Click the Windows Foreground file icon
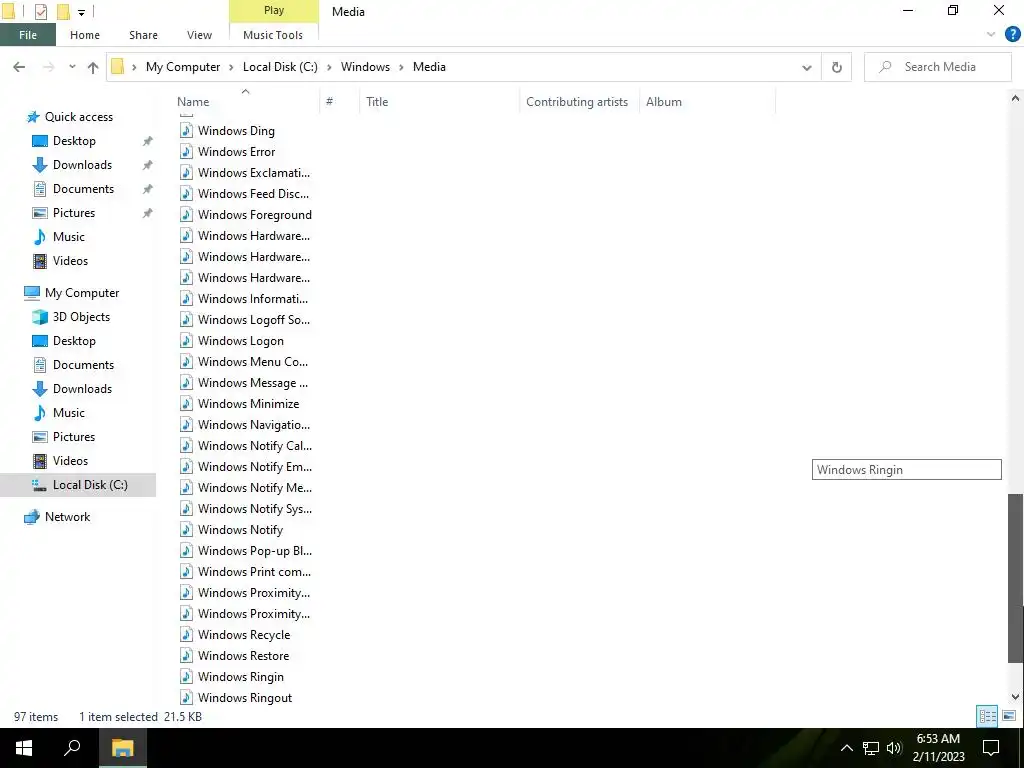1024x768 pixels. [186, 215]
